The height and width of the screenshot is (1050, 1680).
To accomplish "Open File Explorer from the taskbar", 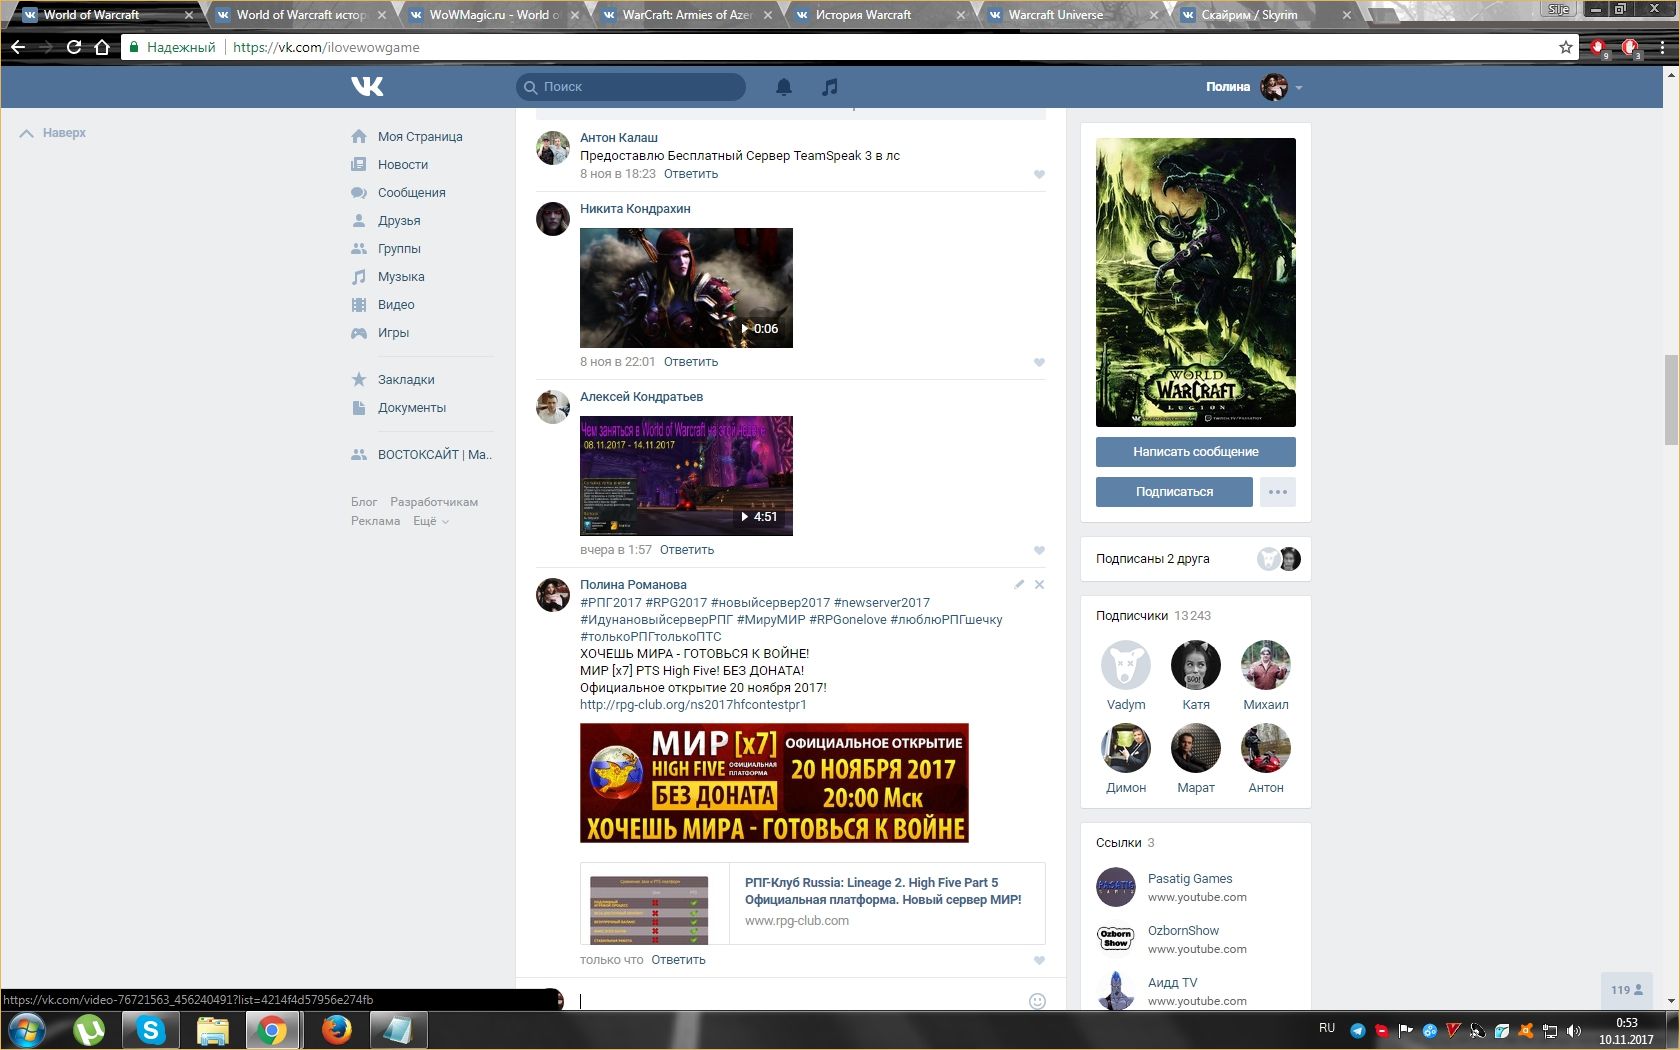I will coord(213,1029).
